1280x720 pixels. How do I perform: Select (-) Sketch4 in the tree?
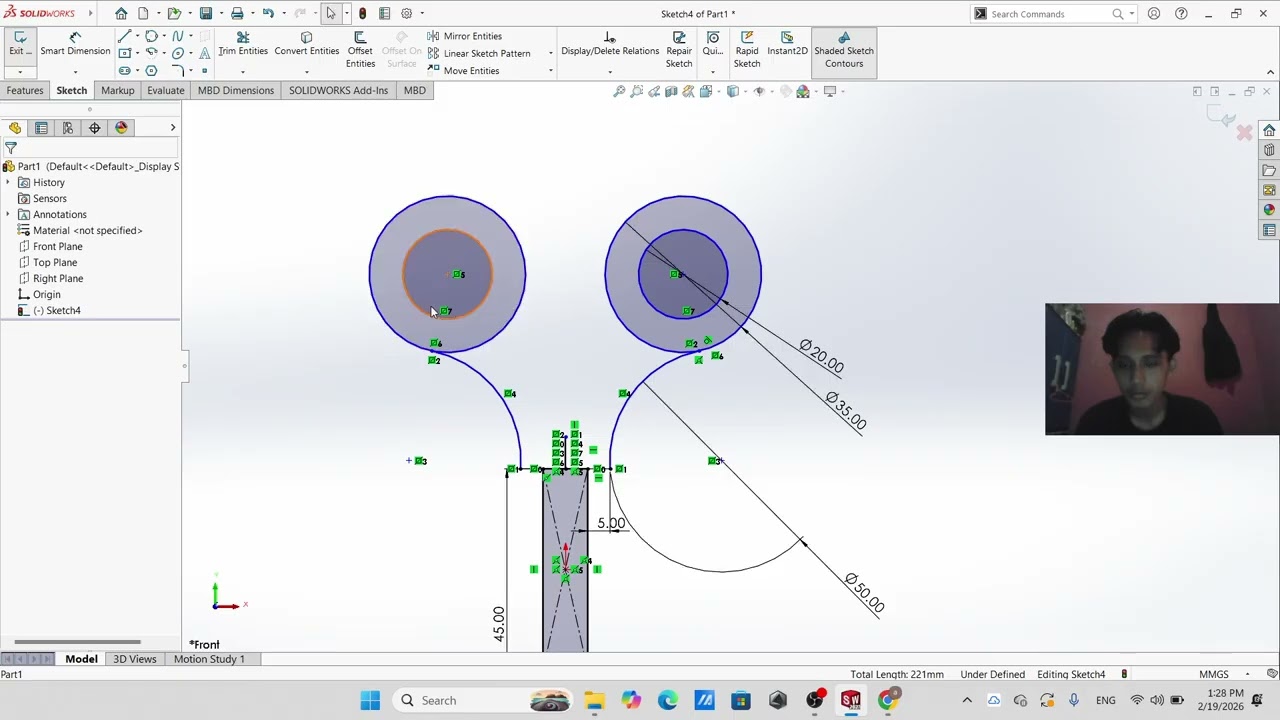click(x=55, y=310)
